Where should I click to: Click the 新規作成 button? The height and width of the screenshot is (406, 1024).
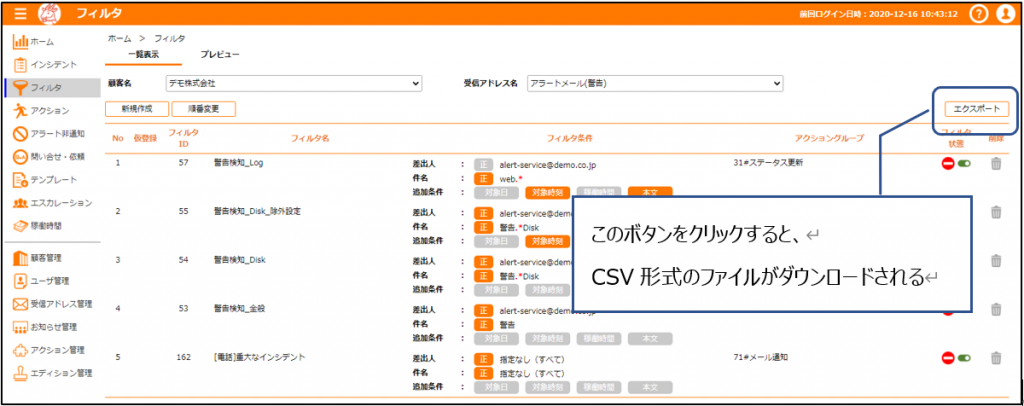(x=136, y=108)
